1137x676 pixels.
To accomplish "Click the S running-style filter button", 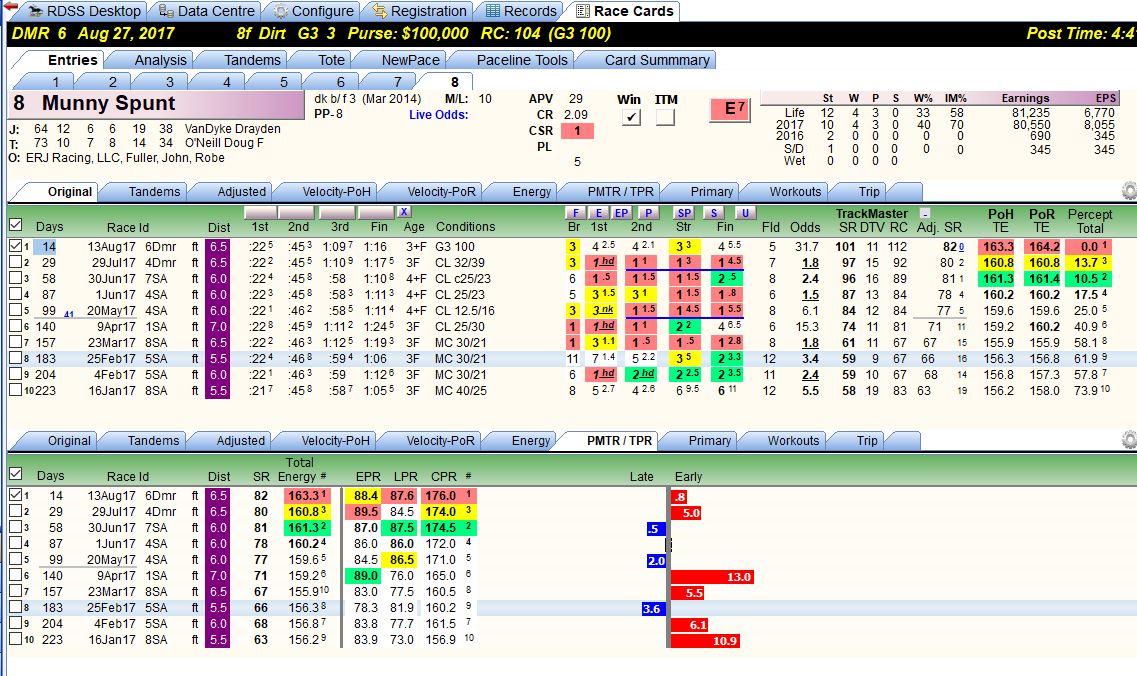I will pyautogui.click(x=714, y=213).
